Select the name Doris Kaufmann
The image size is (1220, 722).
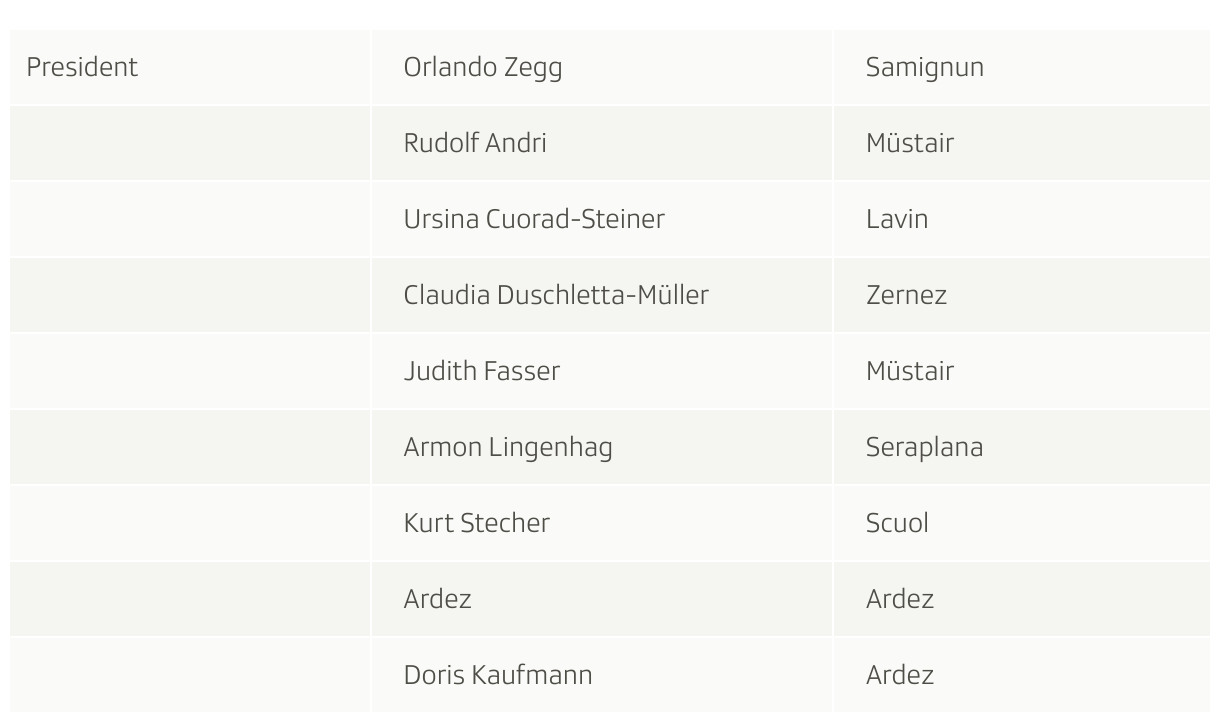pyautogui.click(x=497, y=675)
